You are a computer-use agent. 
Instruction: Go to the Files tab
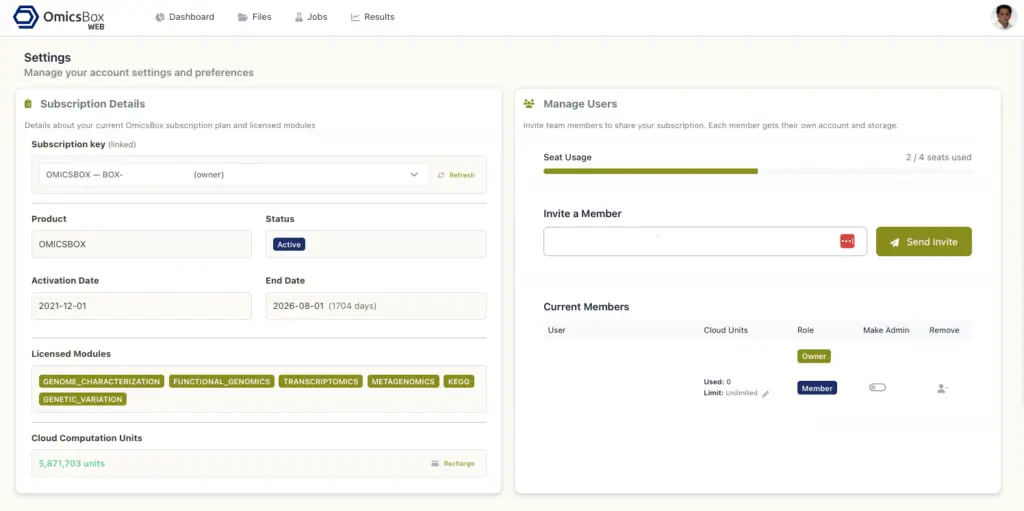pyautogui.click(x=254, y=17)
